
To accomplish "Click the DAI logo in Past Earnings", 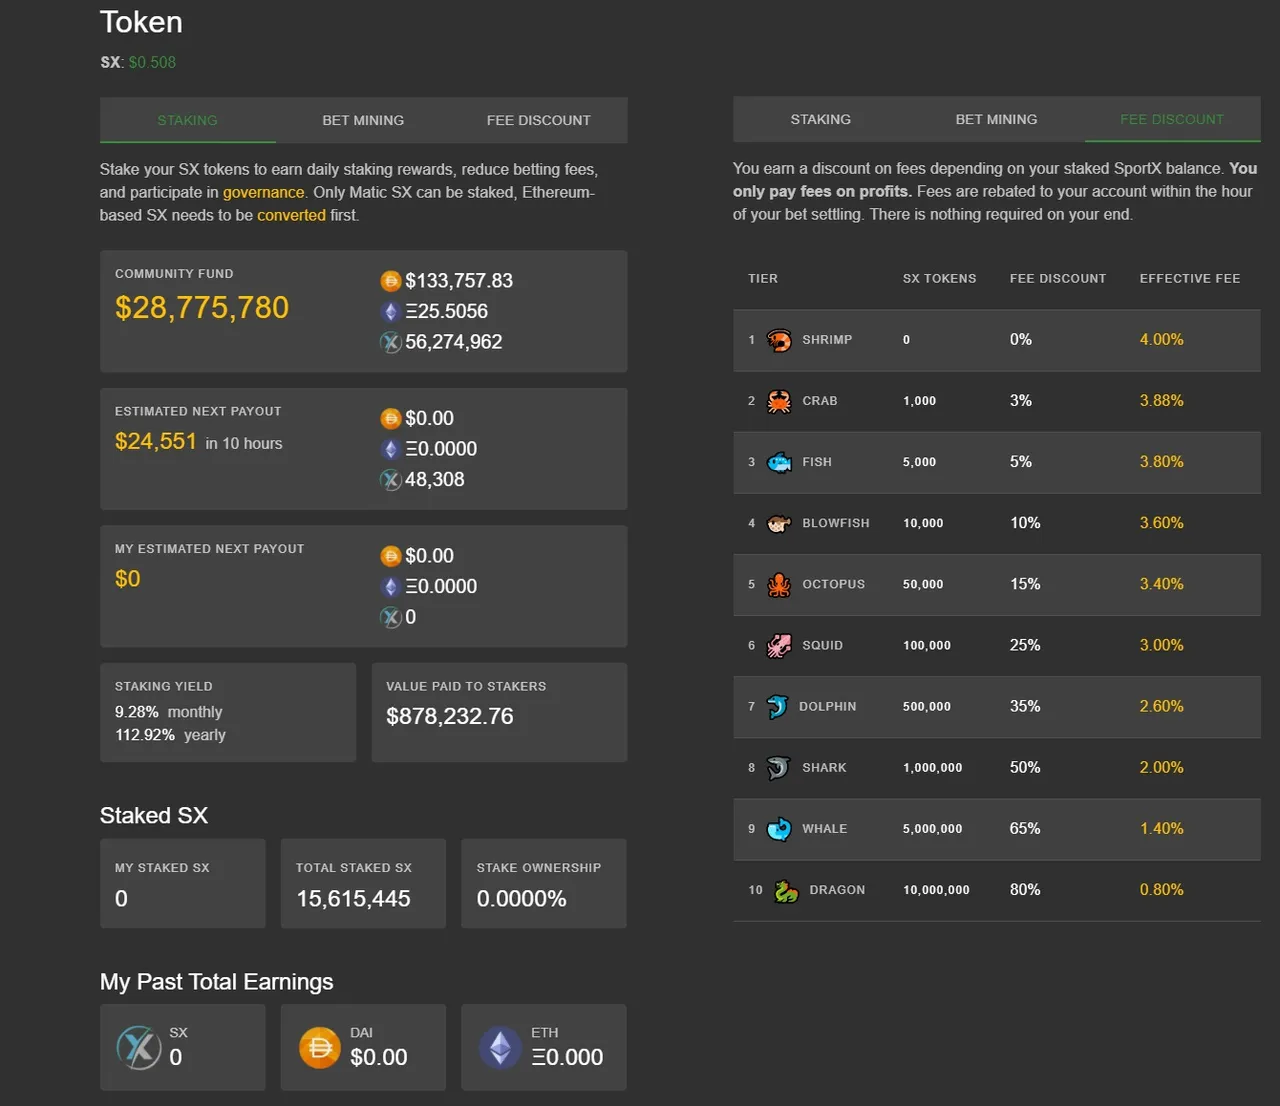I will point(320,1048).
